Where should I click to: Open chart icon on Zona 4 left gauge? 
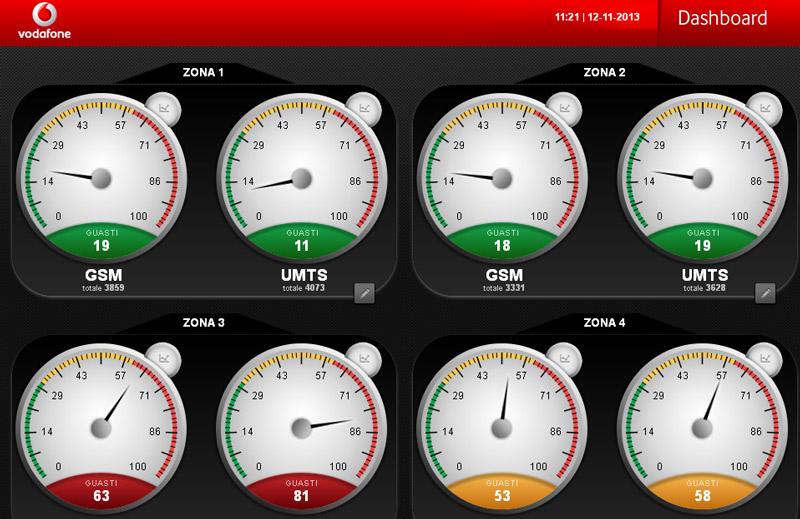[x=564, y=359]
